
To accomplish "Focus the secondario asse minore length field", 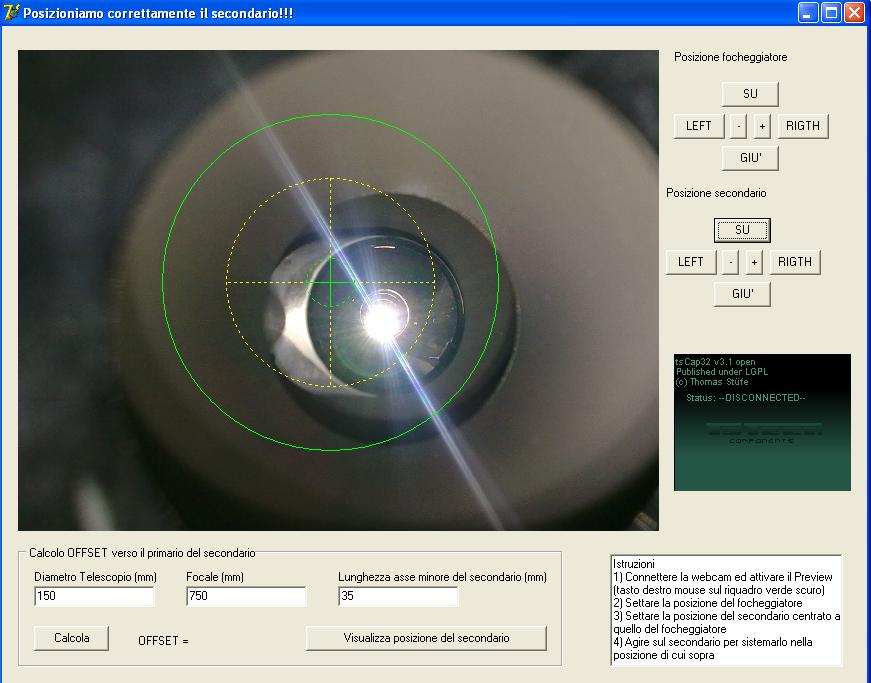I will click(398, 596).
